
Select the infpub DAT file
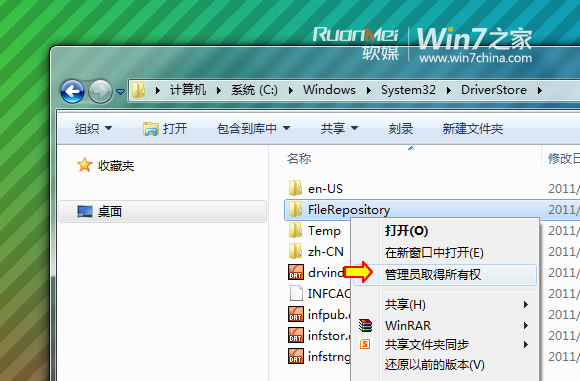point(329,315)
